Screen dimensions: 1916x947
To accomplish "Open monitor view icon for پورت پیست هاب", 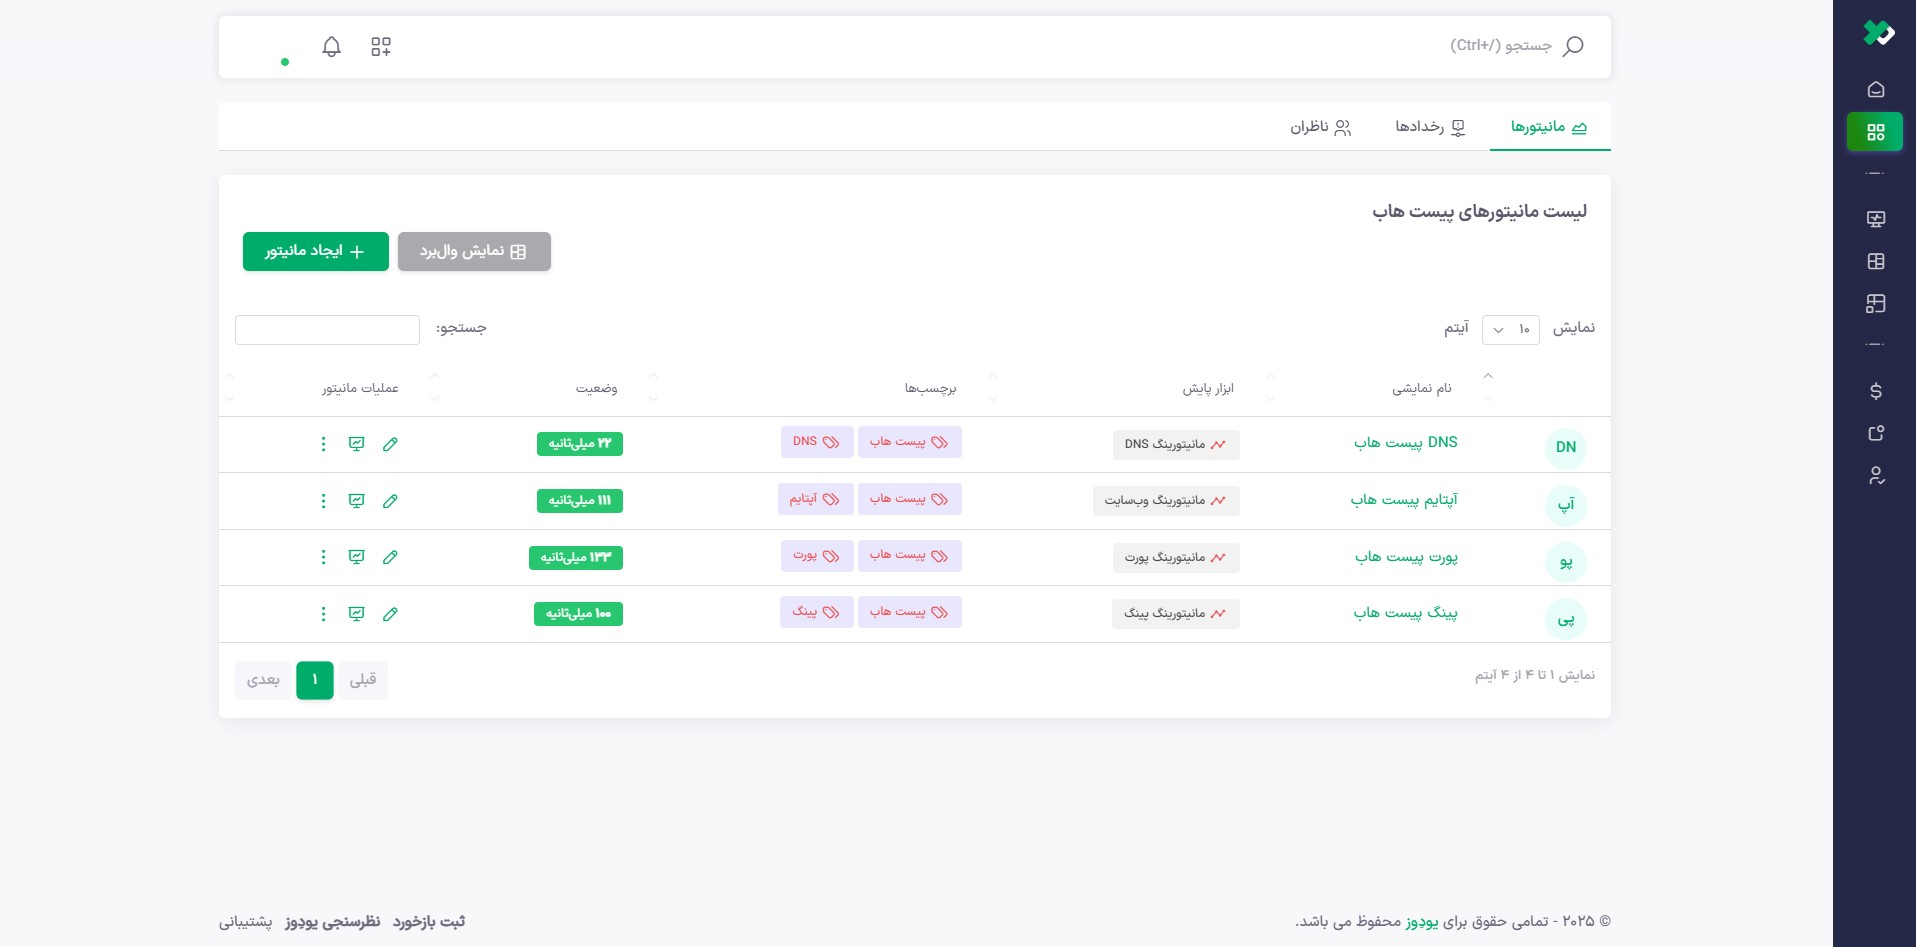I will tap(356, 557).
